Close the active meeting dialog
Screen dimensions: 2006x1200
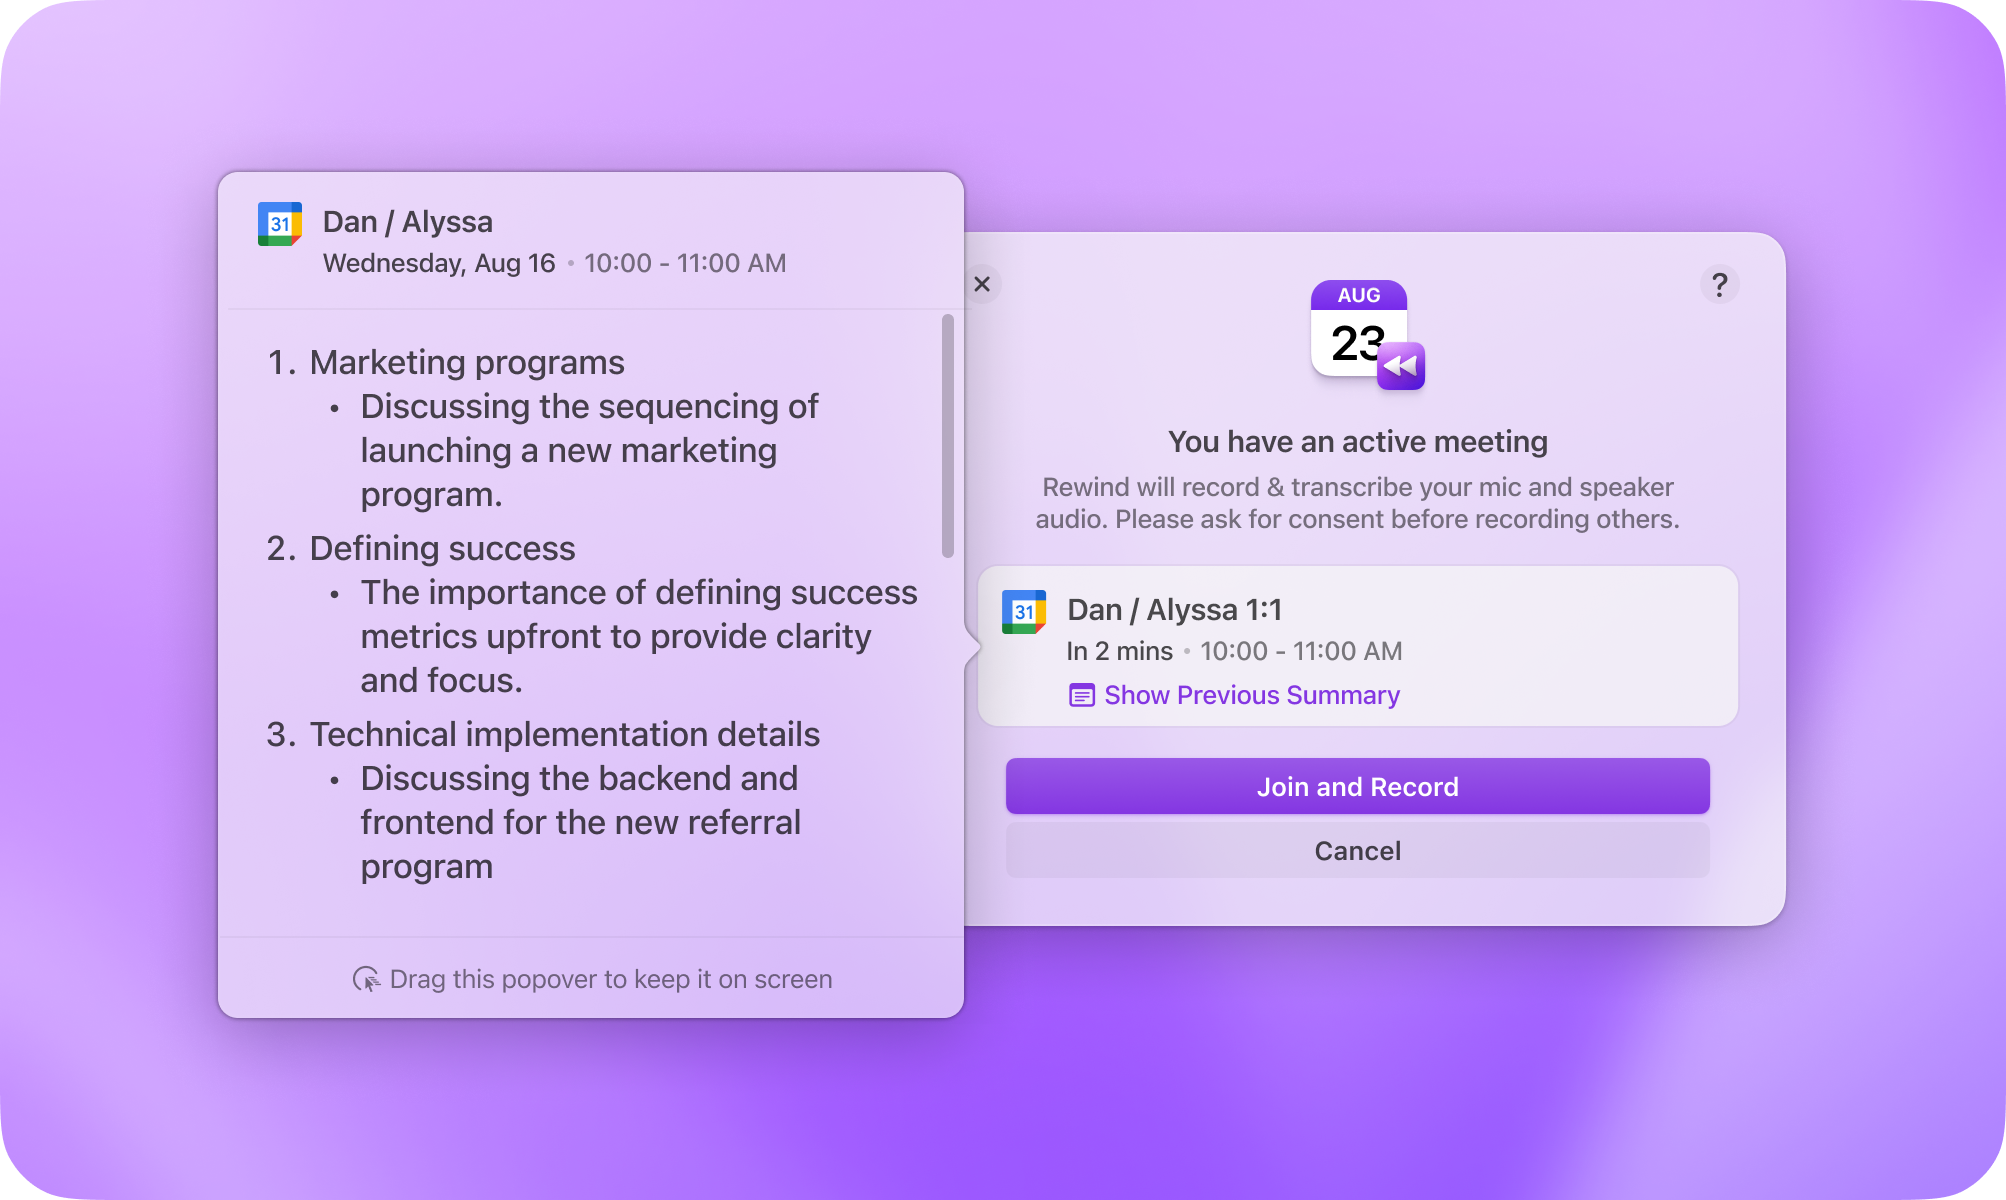tap(982, 285)
